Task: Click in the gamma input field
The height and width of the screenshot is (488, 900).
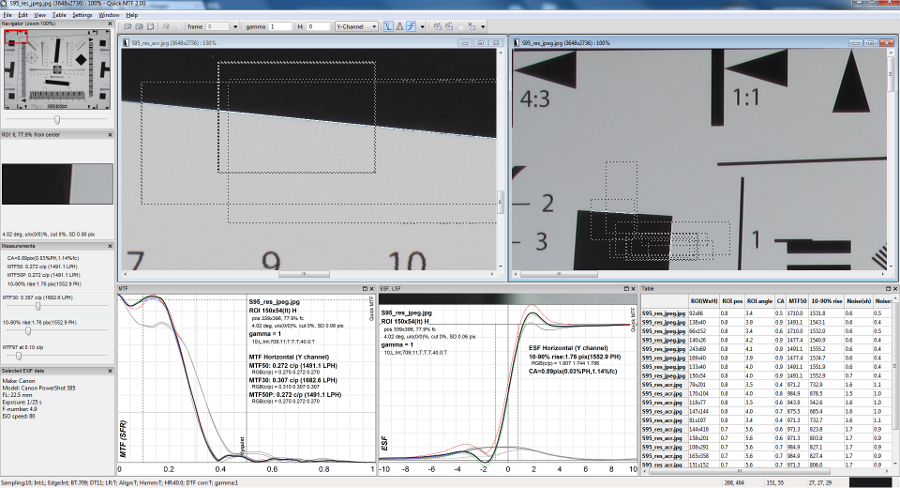Action: 280,27
